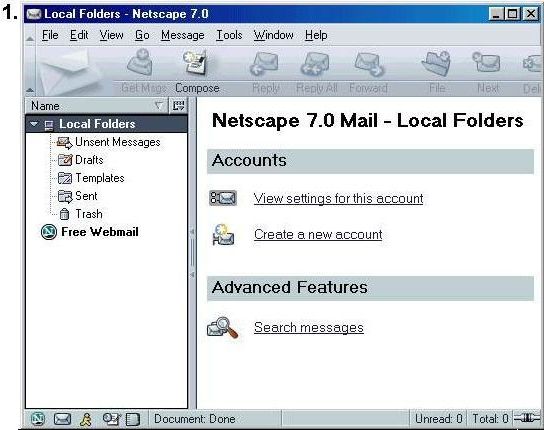Click the Unread: 0 status text
The height and width of the screenshot is (430, 544).
439,419
